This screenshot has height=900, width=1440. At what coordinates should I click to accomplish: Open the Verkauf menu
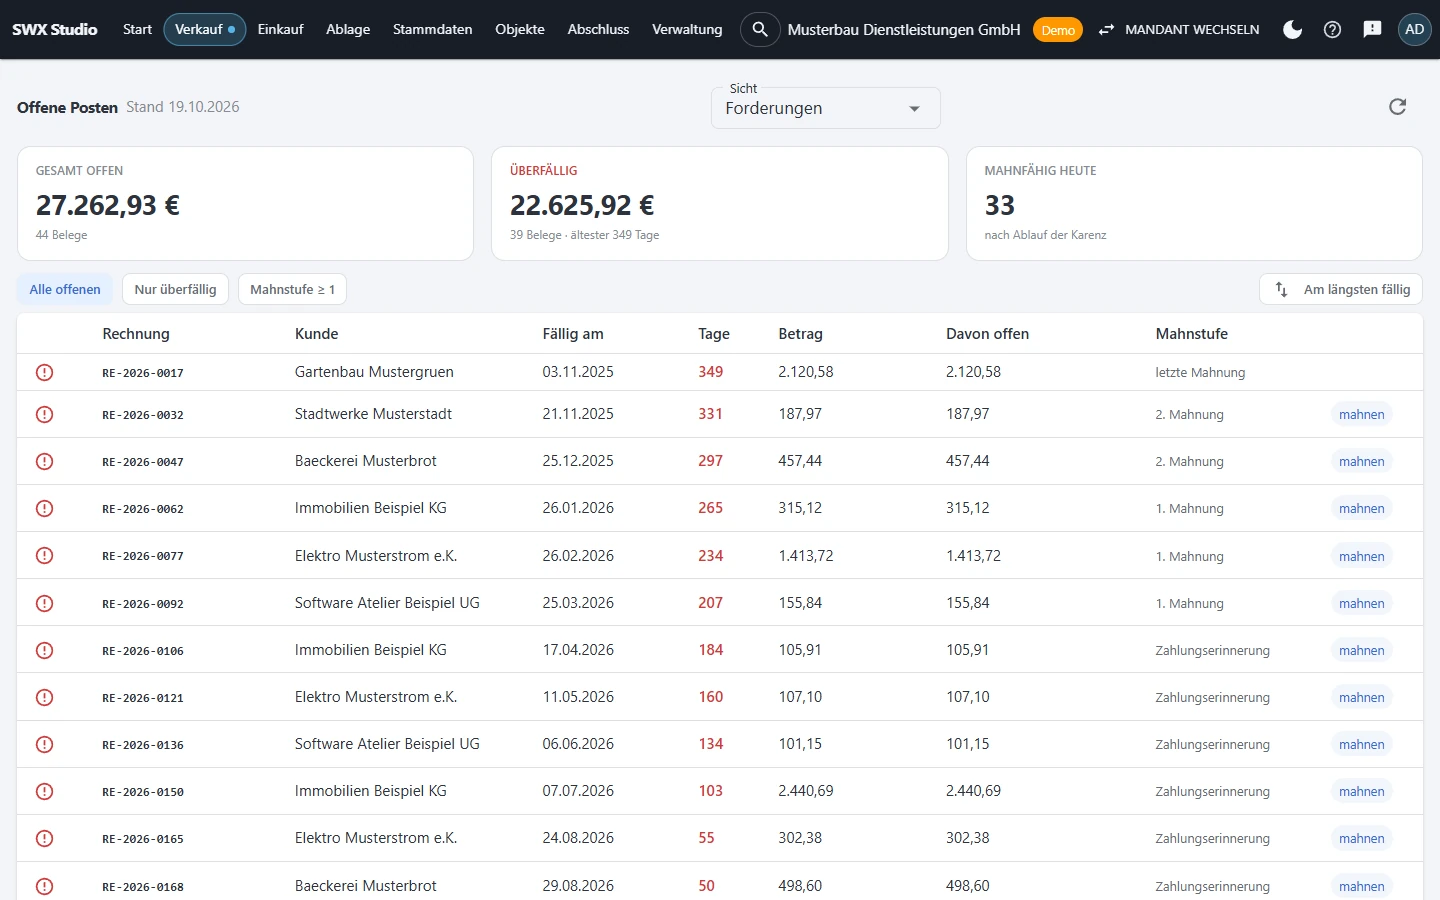click(205, 30)
